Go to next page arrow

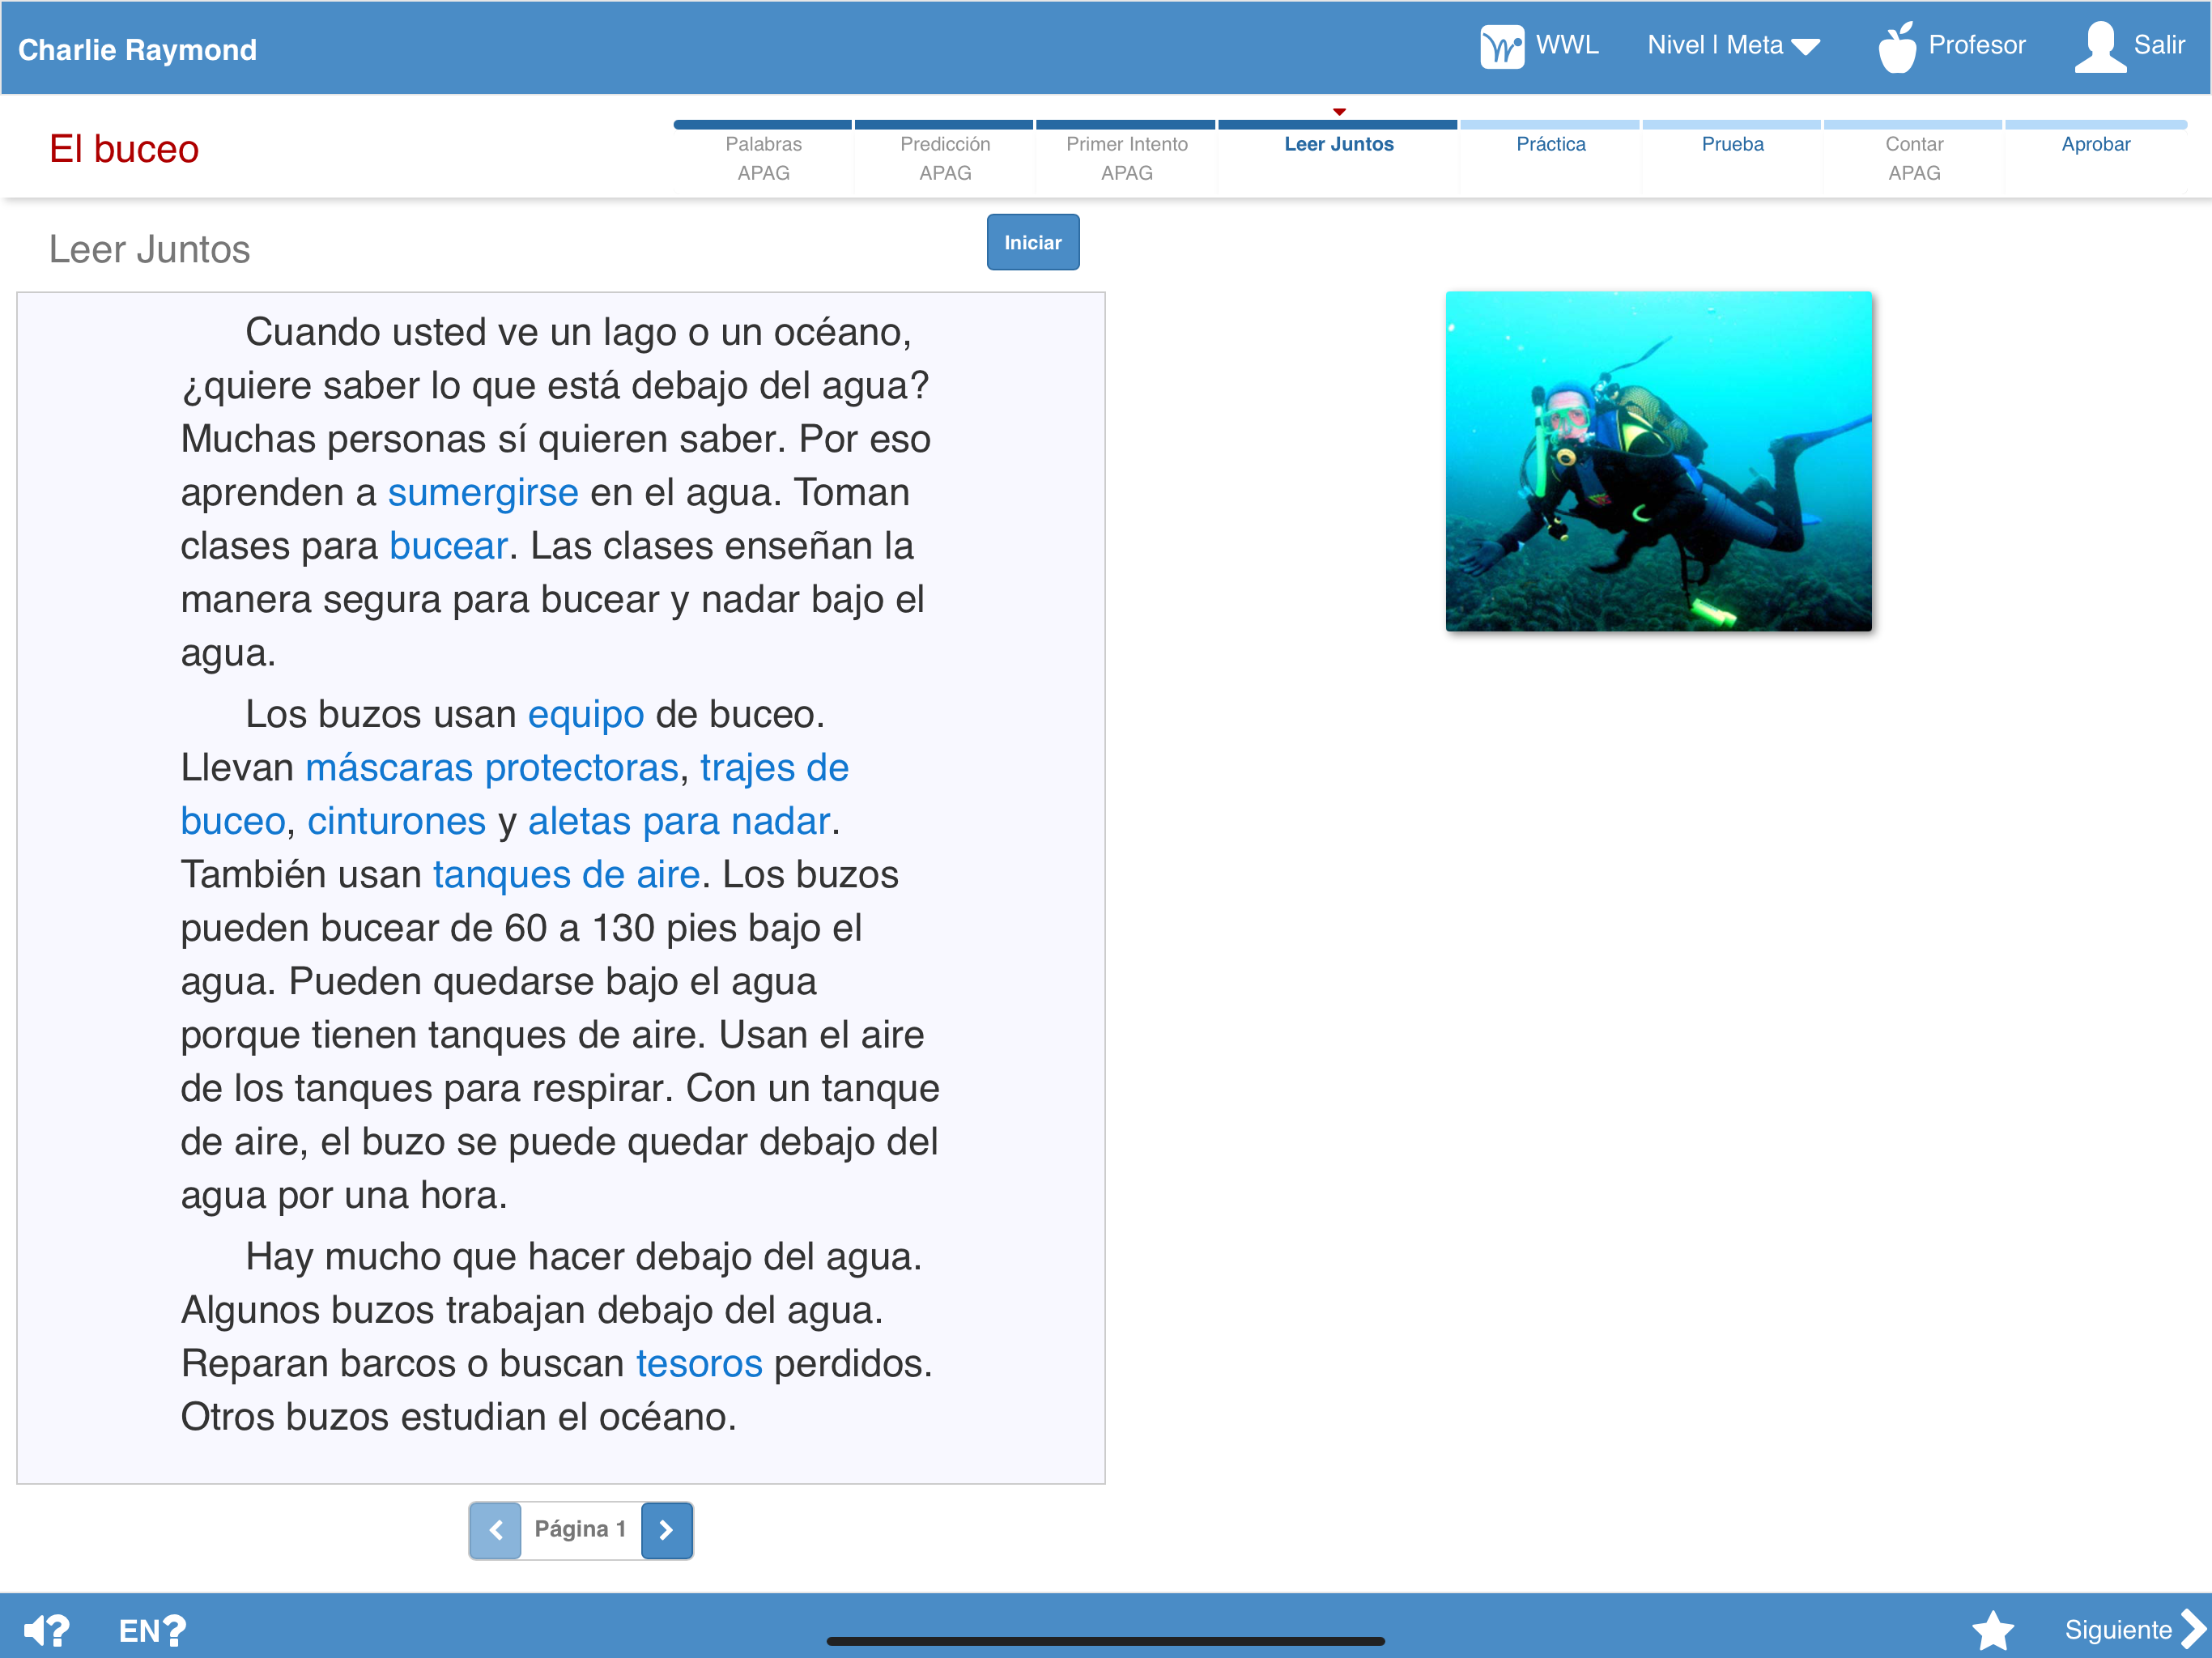(666, 1529)
